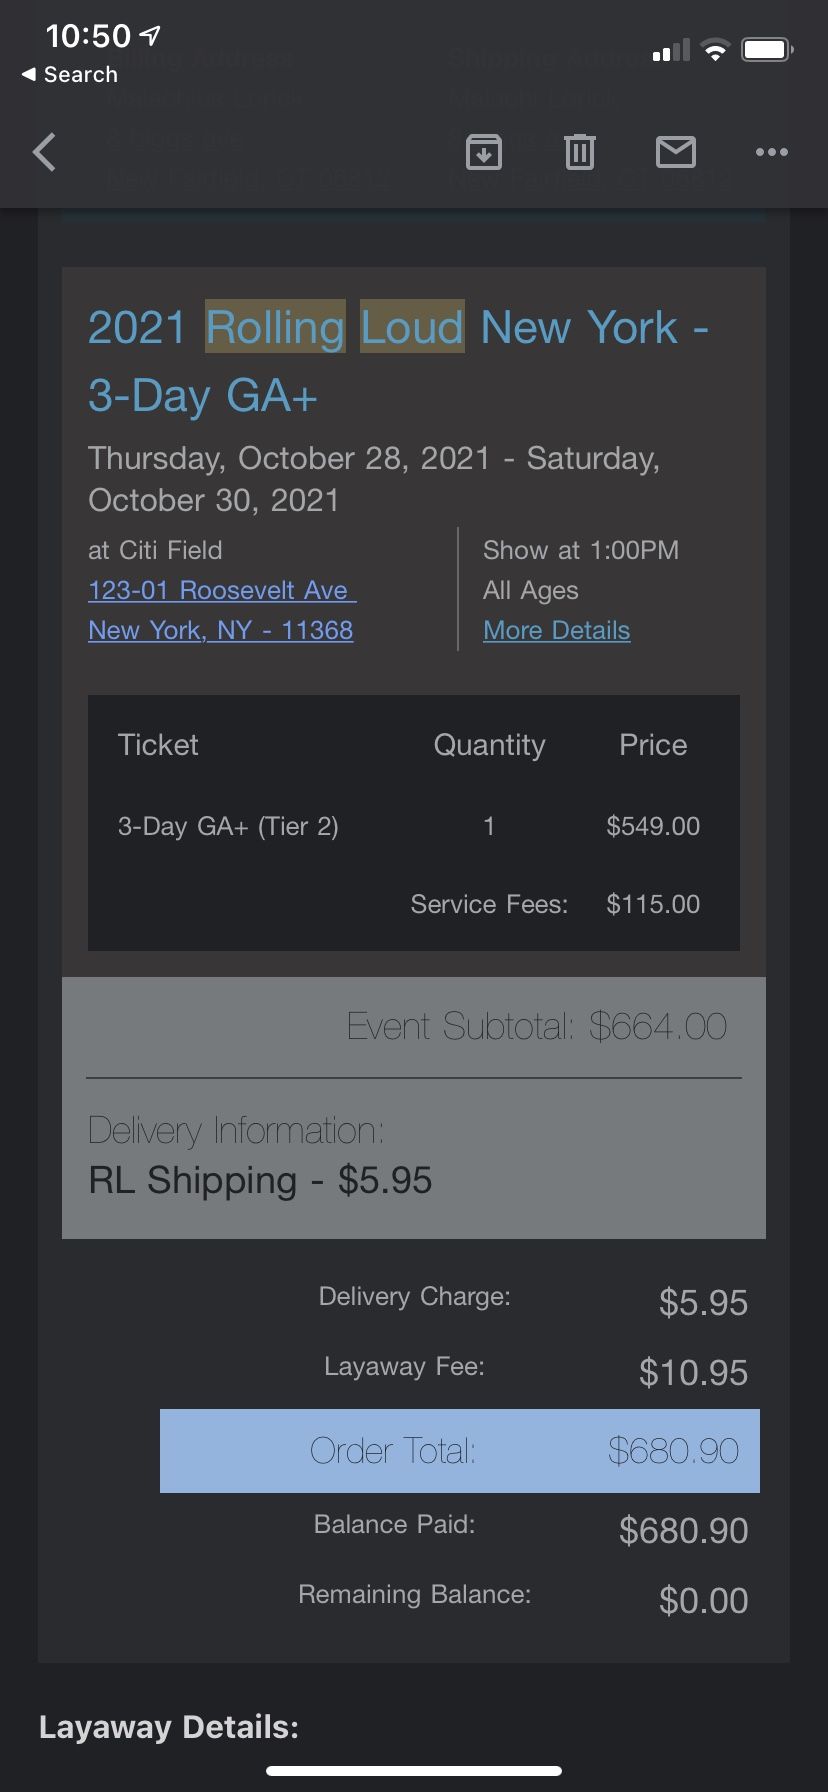Tap the cellular signal bars icon
Screen dimensions: 828x1792
(x=671, y=50)
